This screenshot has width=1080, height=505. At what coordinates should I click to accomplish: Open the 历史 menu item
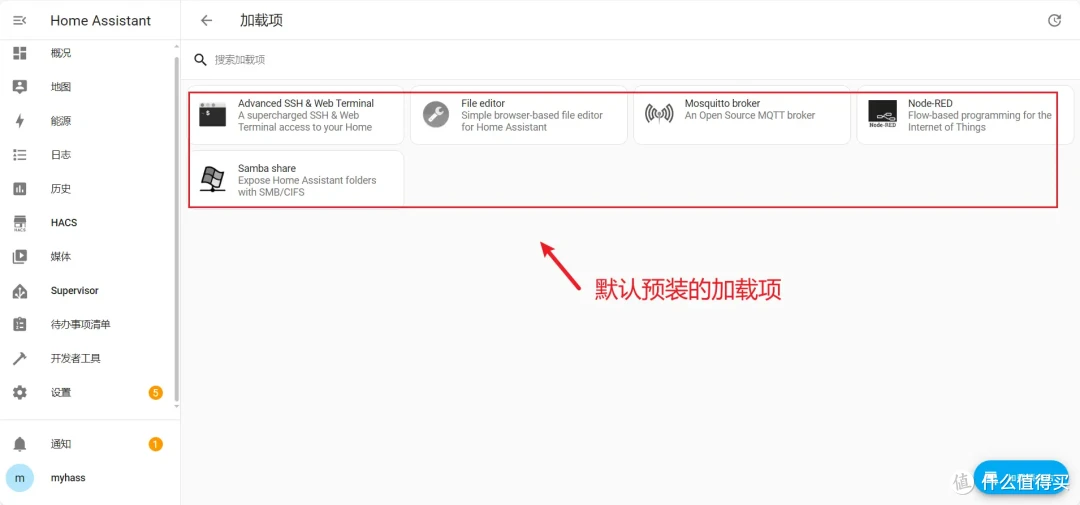(x=88, y=189)
